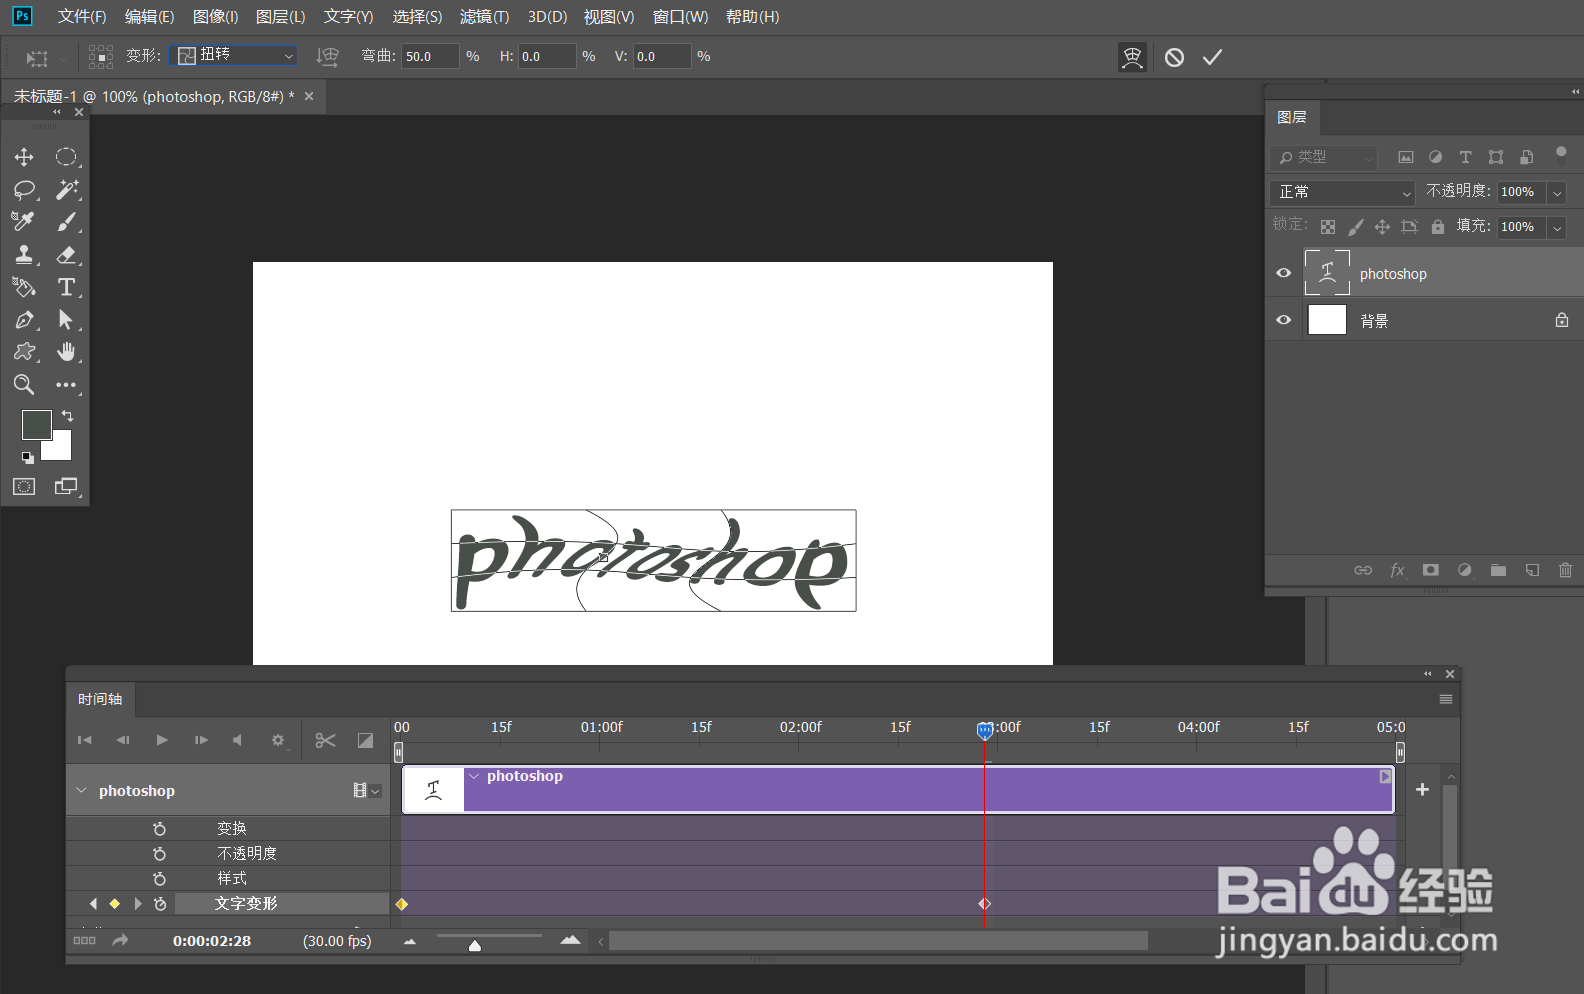Open the 编辑(E) menu
The image size is (1584, 994).
[x=150, y=17]
